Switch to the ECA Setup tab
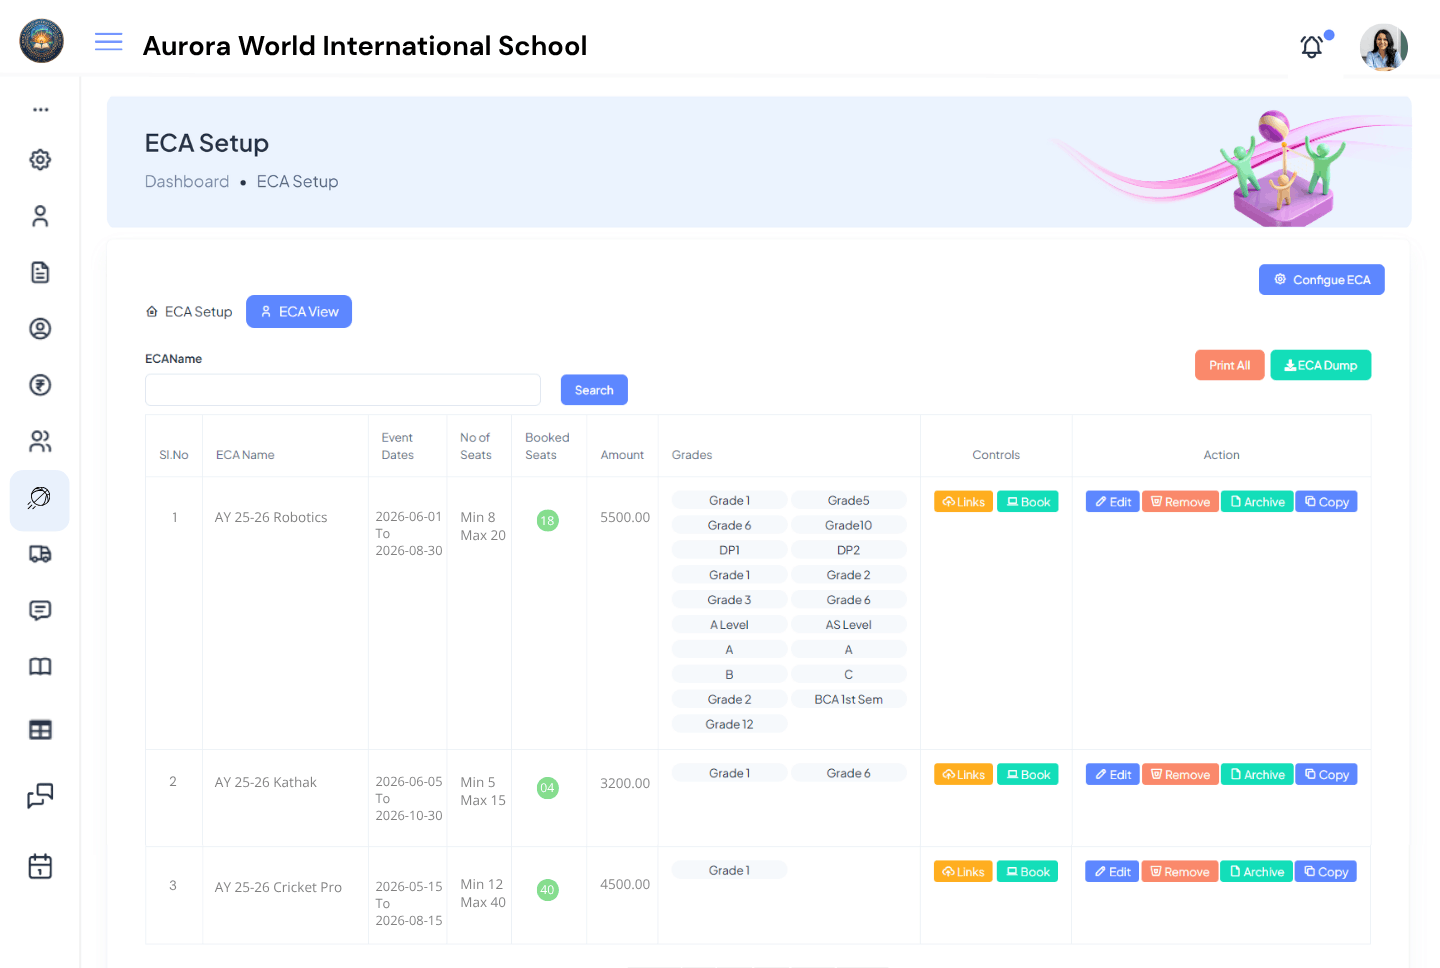Screen dimensions: 1440x968 tap(189, 311)
